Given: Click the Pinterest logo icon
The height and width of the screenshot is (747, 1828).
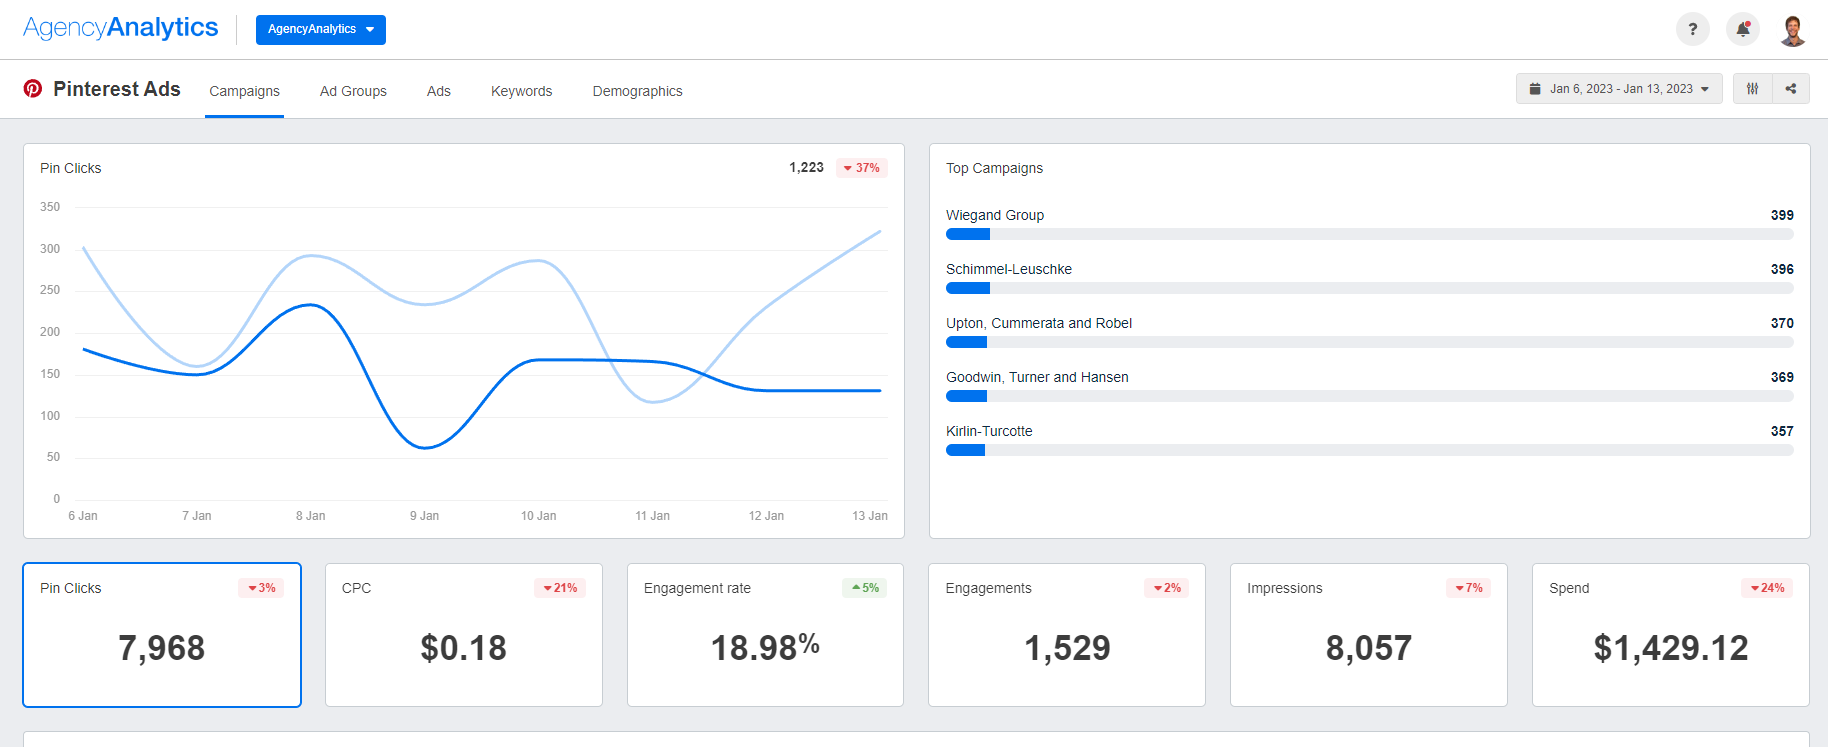Looking at the screenshot, I should (x=33, y=89).
